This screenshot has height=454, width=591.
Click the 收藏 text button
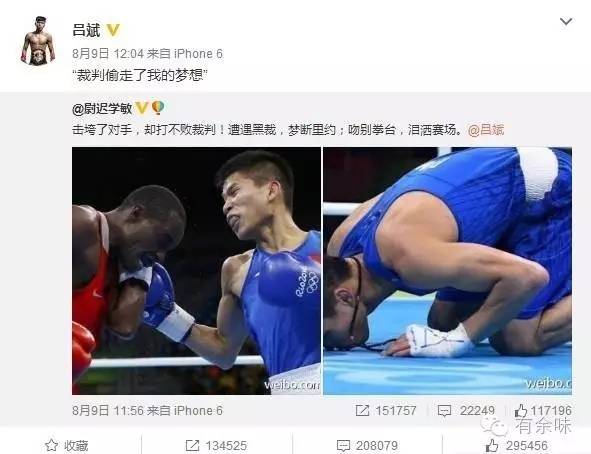tap(76, 446)
